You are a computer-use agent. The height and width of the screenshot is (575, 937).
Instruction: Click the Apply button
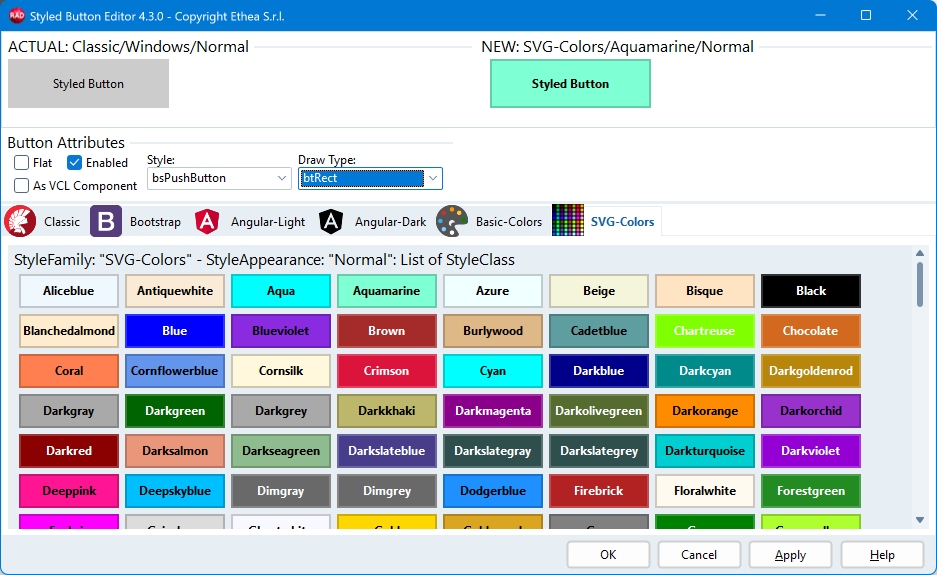(x=790, y=555)
